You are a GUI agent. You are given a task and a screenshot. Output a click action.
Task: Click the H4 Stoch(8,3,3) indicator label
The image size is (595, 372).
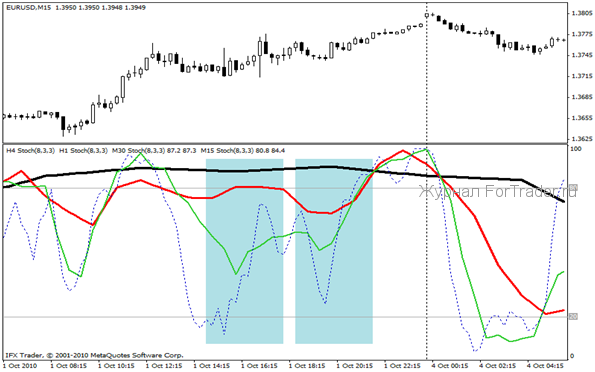30,151
